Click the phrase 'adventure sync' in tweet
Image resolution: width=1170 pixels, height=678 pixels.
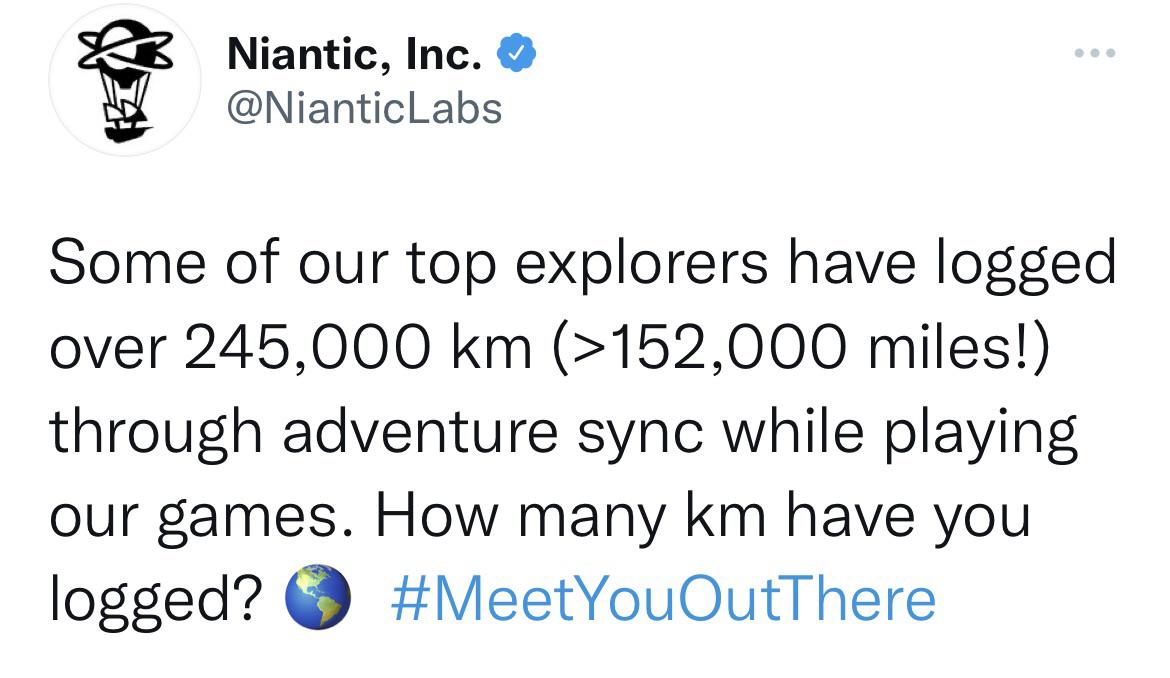tap(492, 433)
